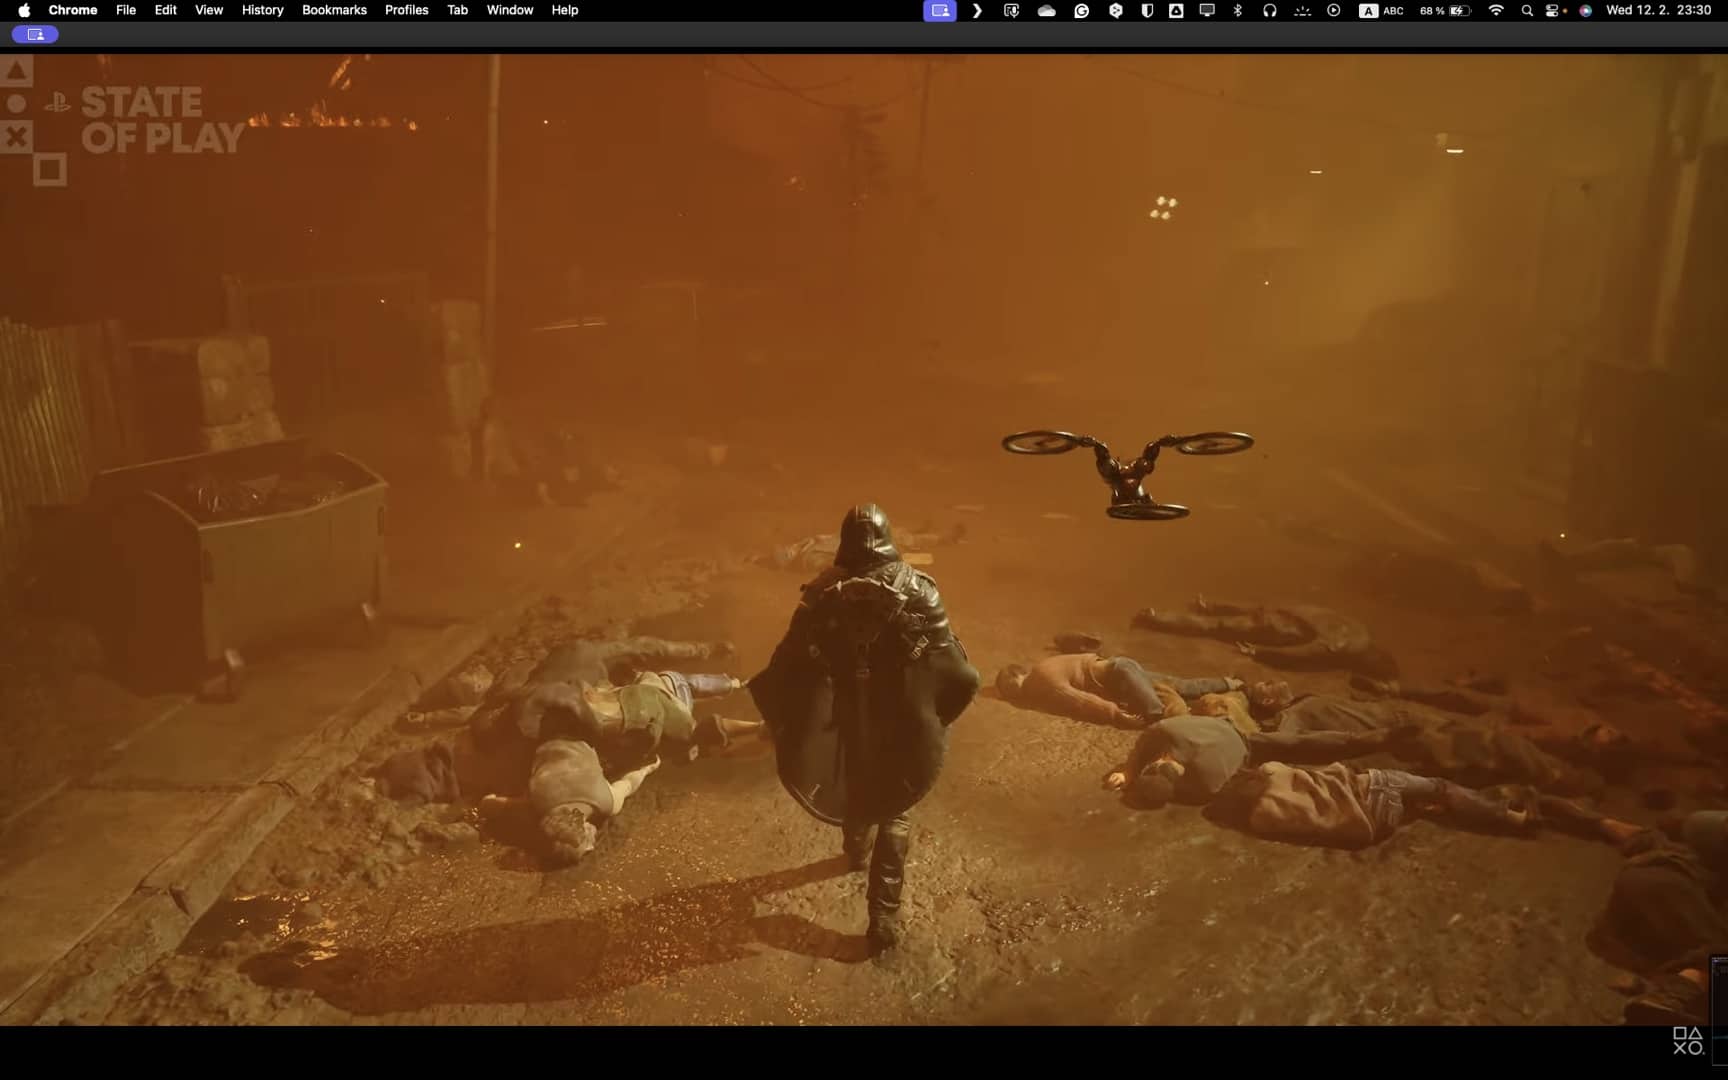Open the History menu
This screenshot has height=1080, width=1728.
click(x=263, y=10)
